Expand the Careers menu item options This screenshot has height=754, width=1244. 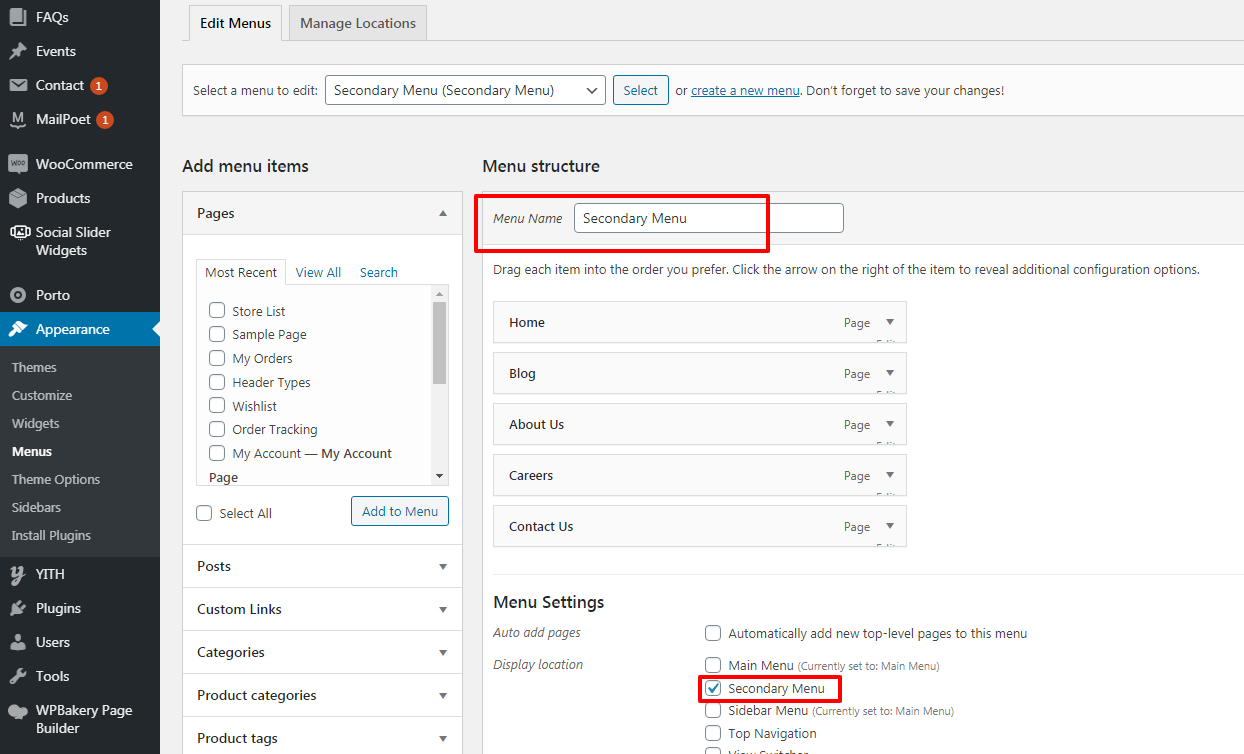point(889,475)
